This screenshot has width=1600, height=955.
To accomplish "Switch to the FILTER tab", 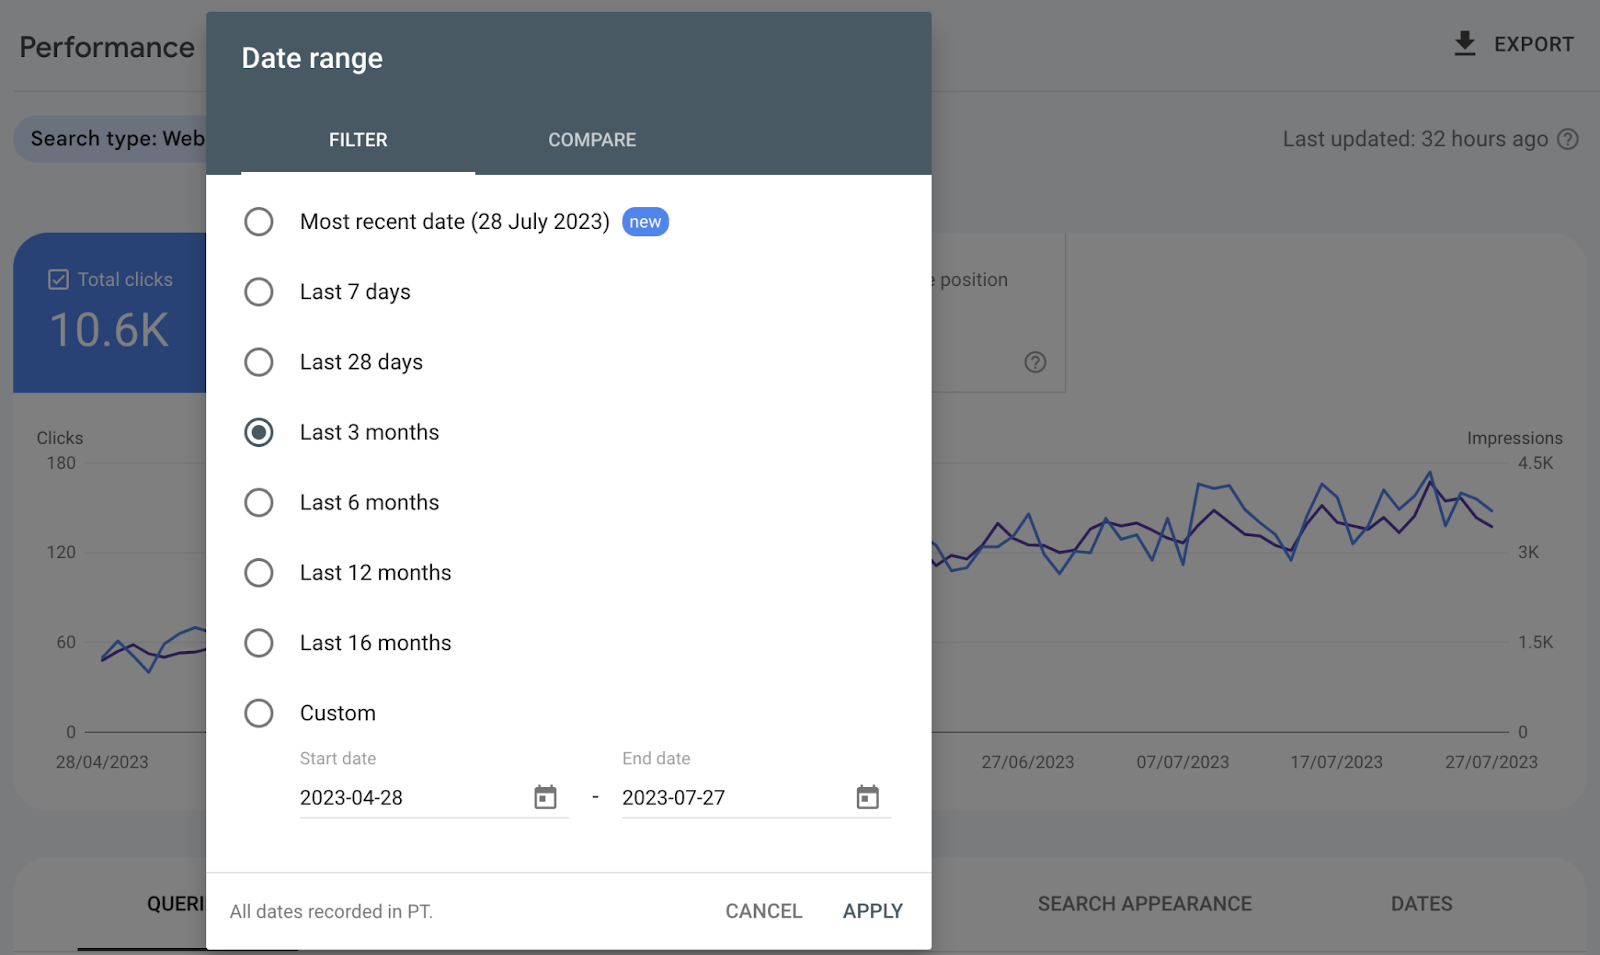I will tap(357, 140).
